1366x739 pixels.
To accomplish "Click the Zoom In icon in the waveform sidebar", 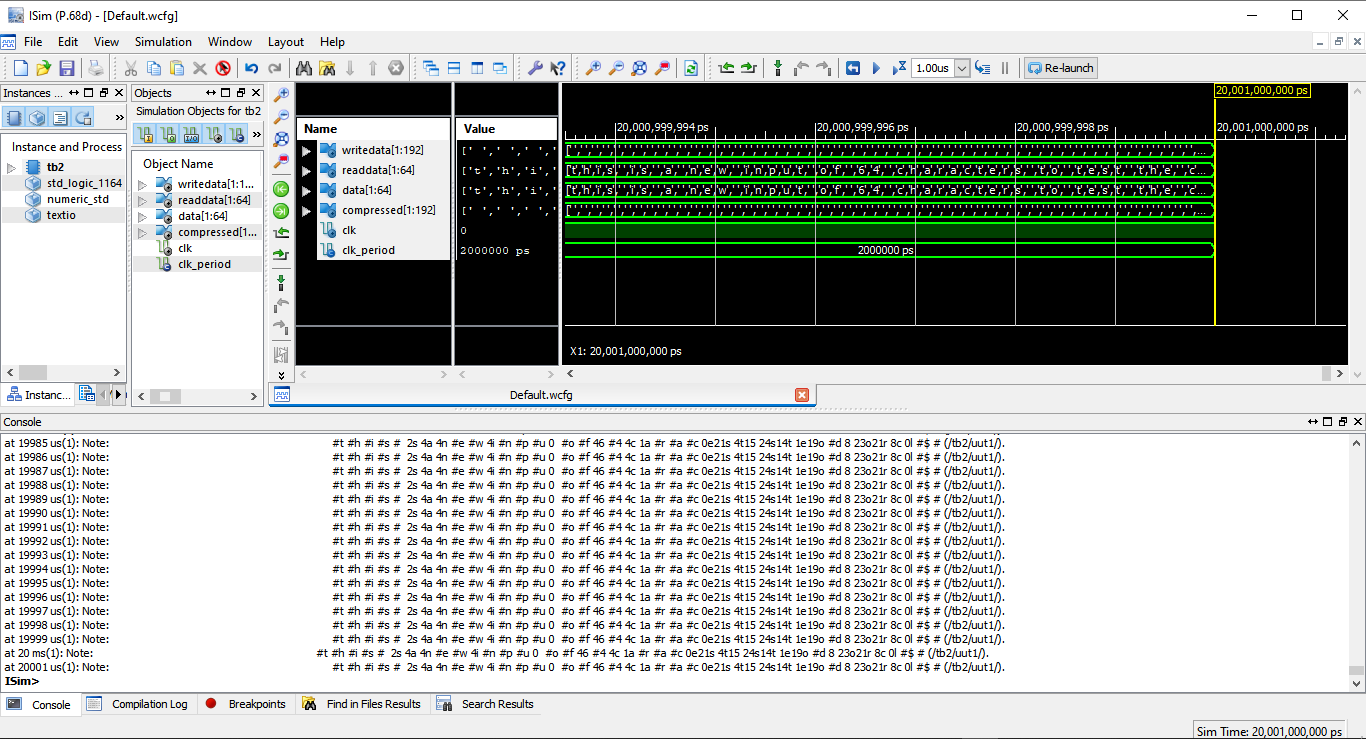I will 281,94.
